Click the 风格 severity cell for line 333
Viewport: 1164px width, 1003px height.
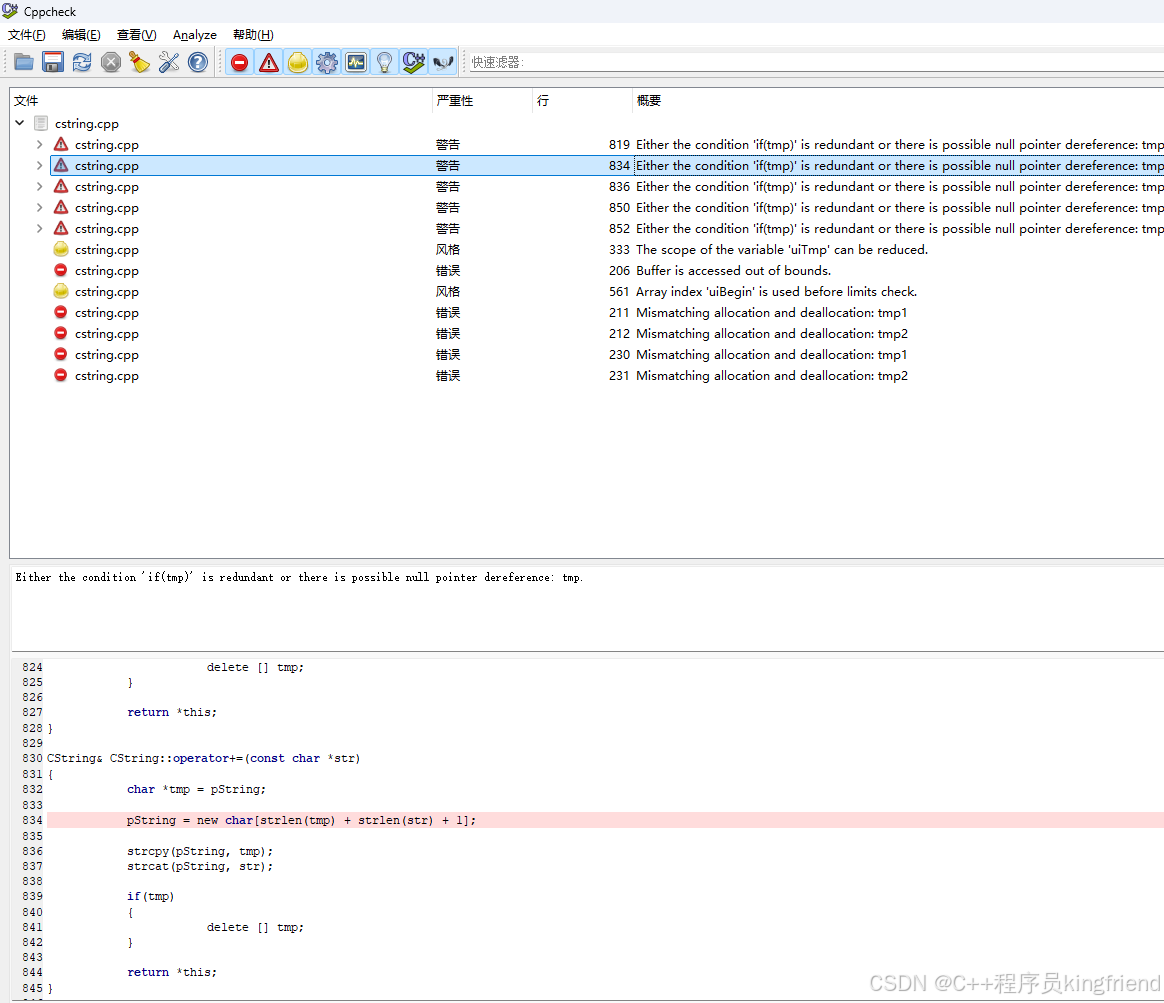[x=448, y=250]
